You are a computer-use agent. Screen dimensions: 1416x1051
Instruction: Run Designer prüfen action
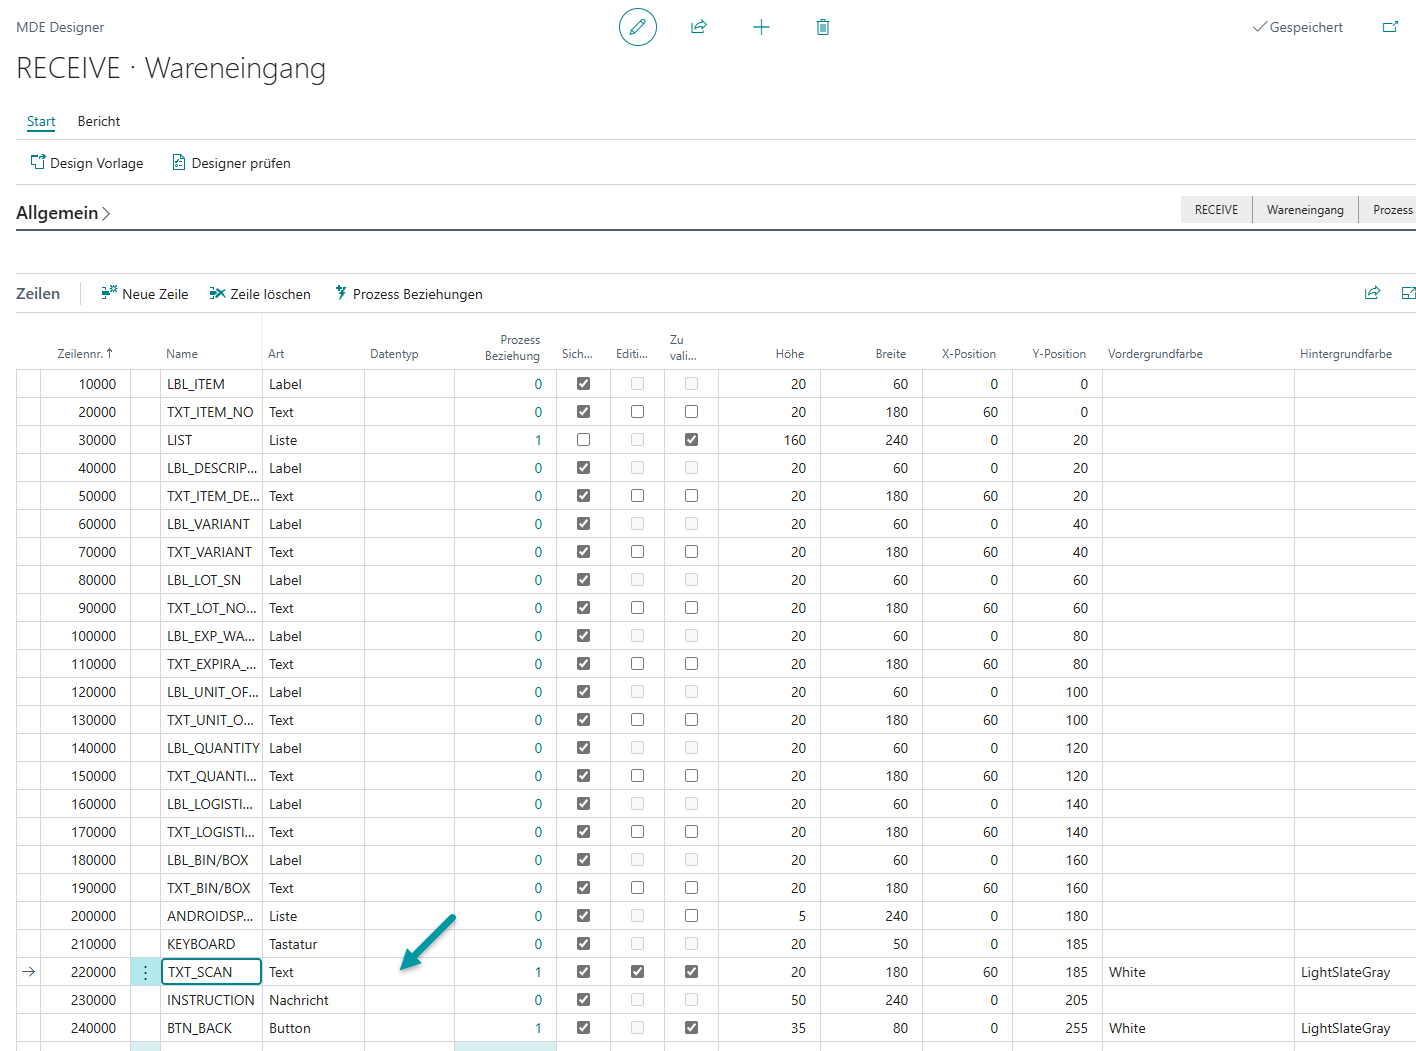pyautogui.click(x=231, y=163)
